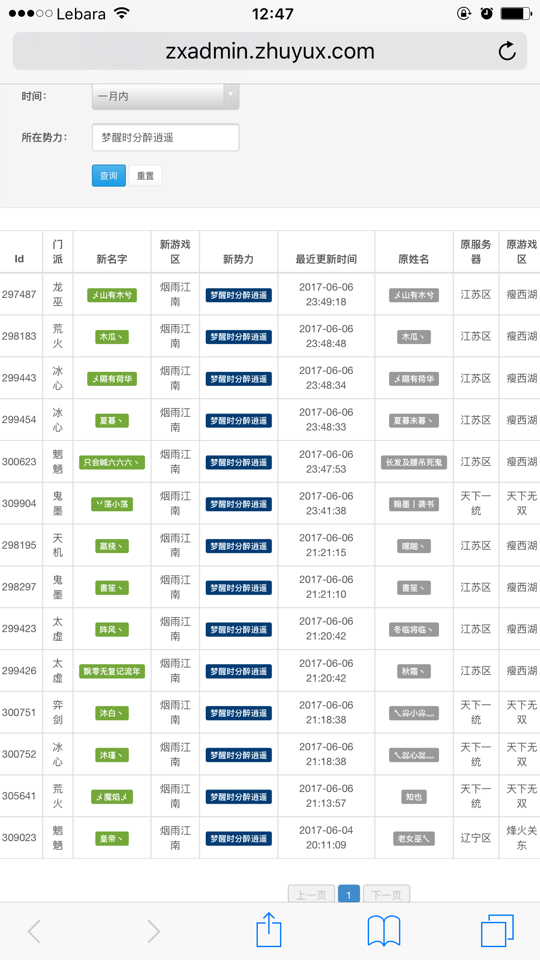The height and width of the screenshot is (960, 540).
Task: Click the 重置 reset button
Action: (145, 176)
